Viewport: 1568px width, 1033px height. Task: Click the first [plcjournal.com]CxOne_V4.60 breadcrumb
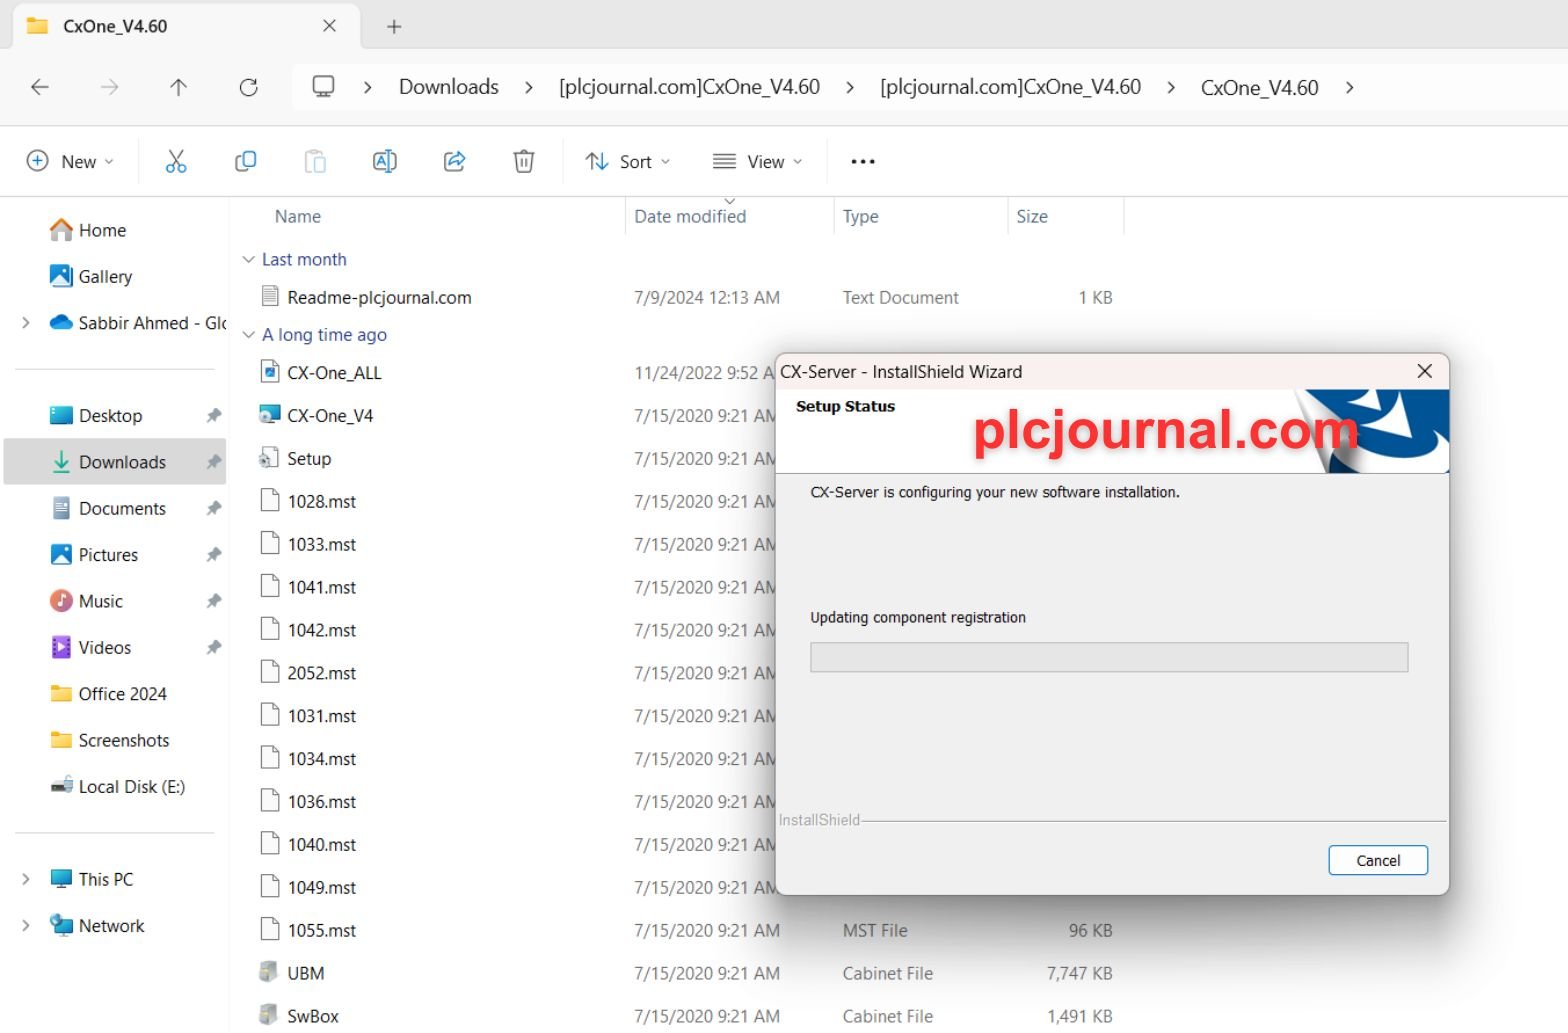pos(689,87)
